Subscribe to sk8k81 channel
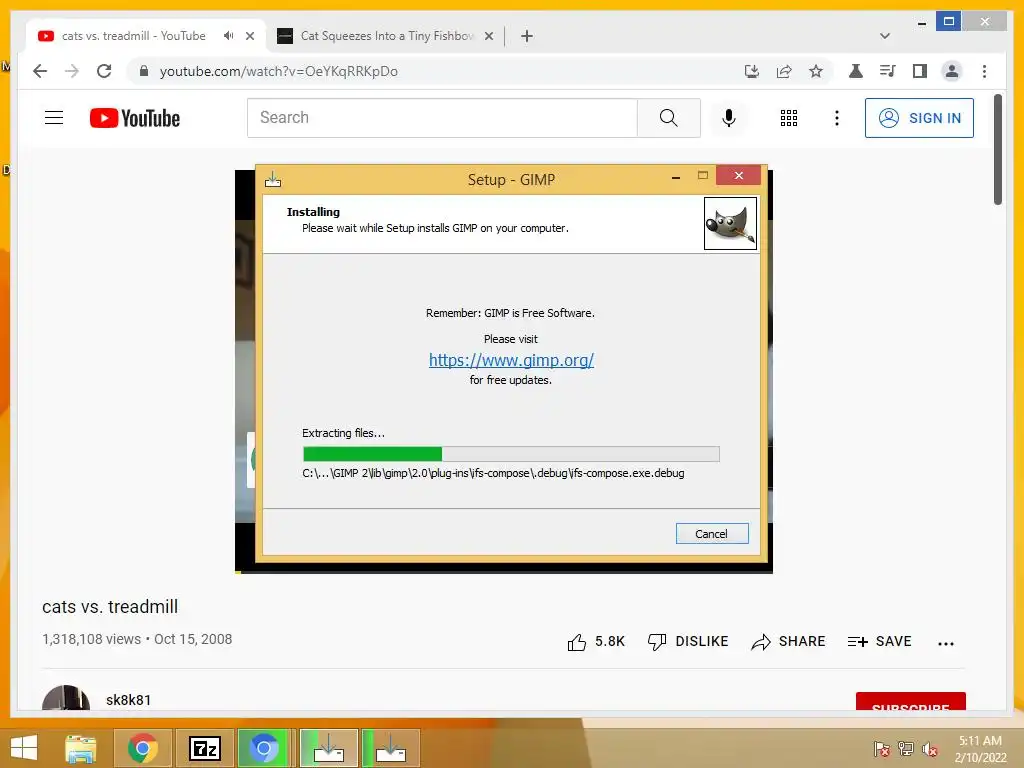Viewport: 1024px width, 768px height. (910, 702)
